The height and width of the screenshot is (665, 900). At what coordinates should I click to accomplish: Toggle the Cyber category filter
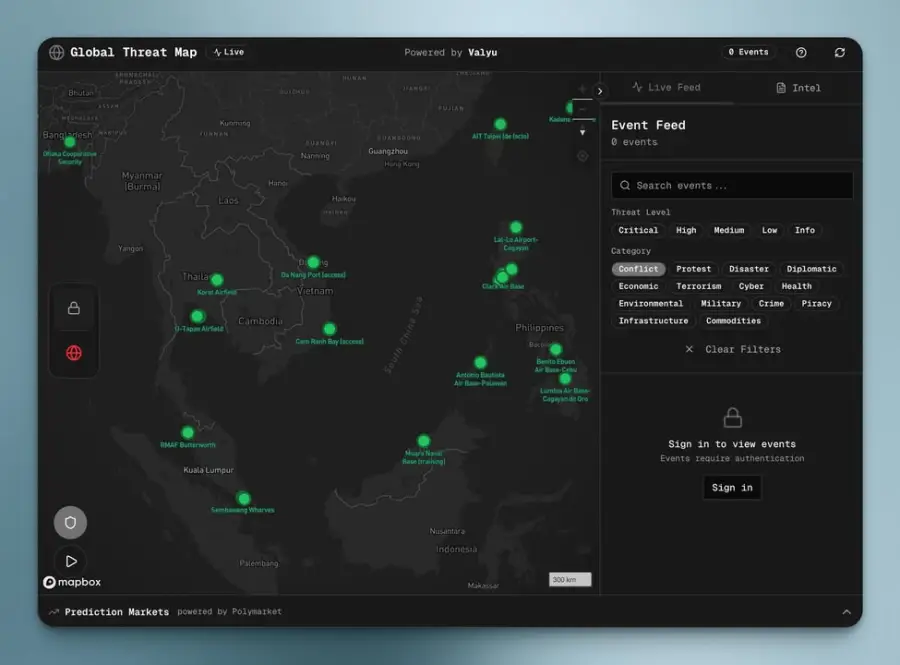pyautogui.click(x=751, y=286)
